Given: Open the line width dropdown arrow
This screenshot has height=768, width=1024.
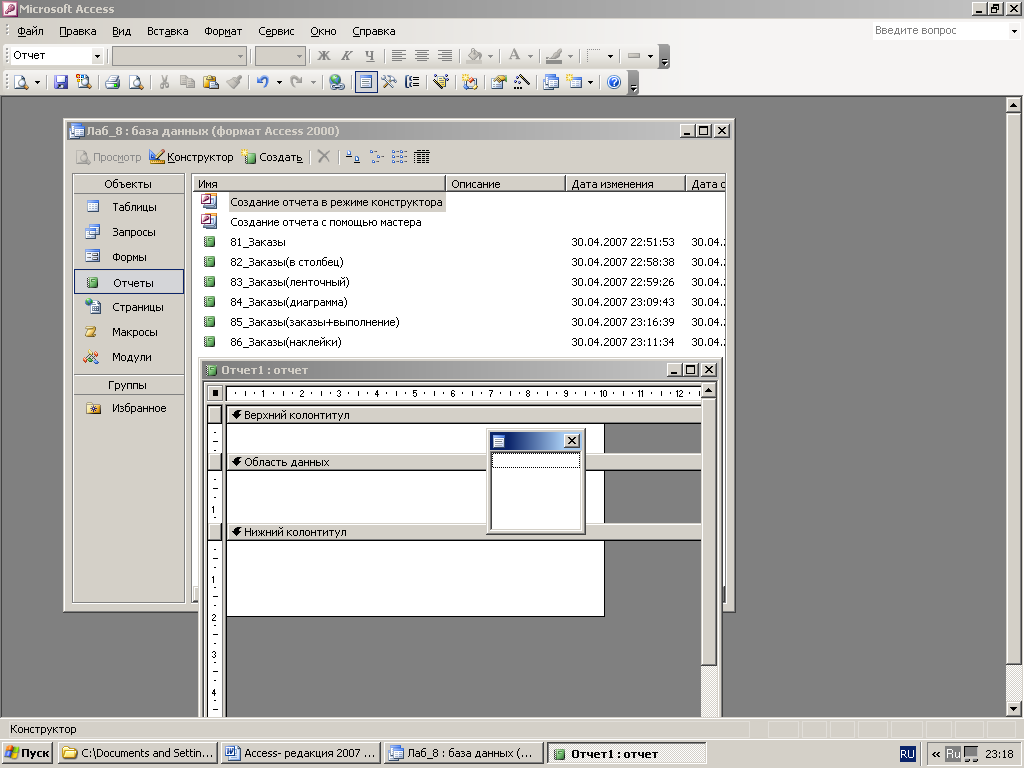Looking at the screenshot, I should pos(611,56).
